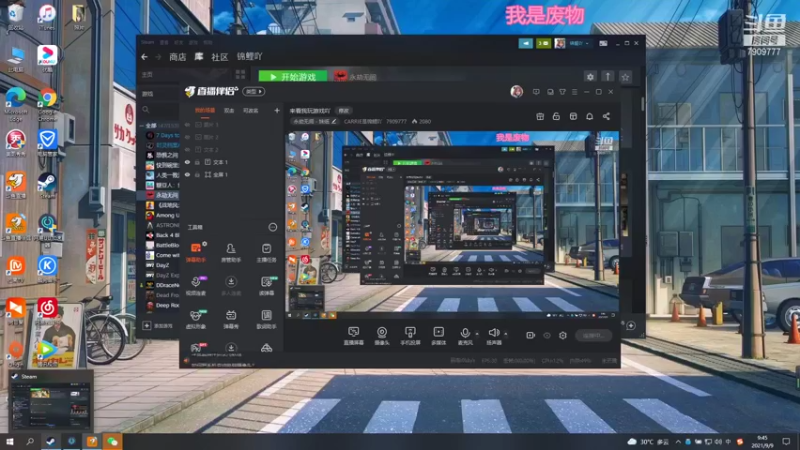Add a screen capture source (直播屏幕)
The height and width of the screenshot is (450, 800).
point(354,336)
